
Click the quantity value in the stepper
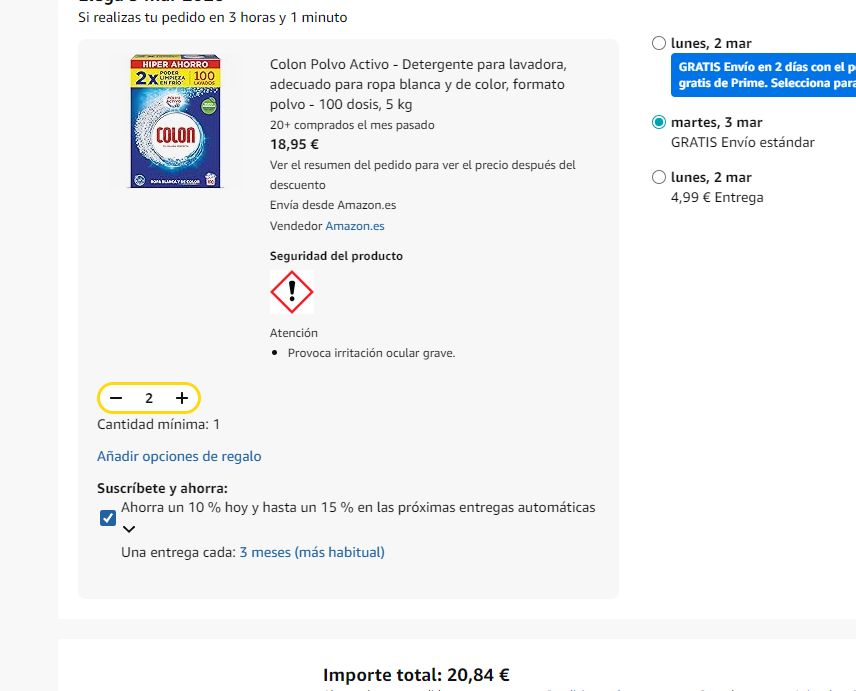[x=148, y=397]
